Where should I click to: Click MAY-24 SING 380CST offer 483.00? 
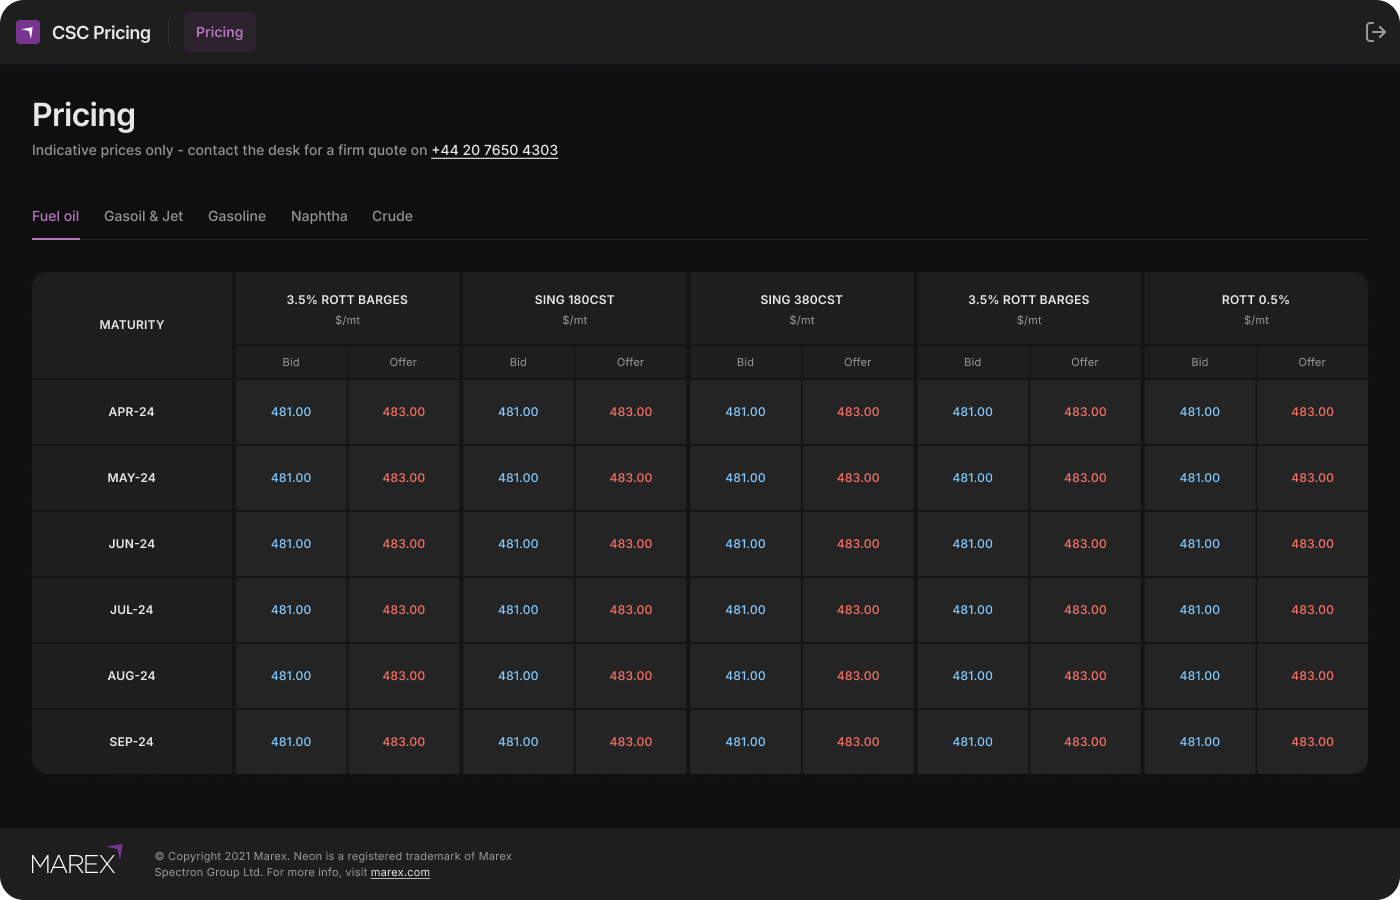(858, 478)
